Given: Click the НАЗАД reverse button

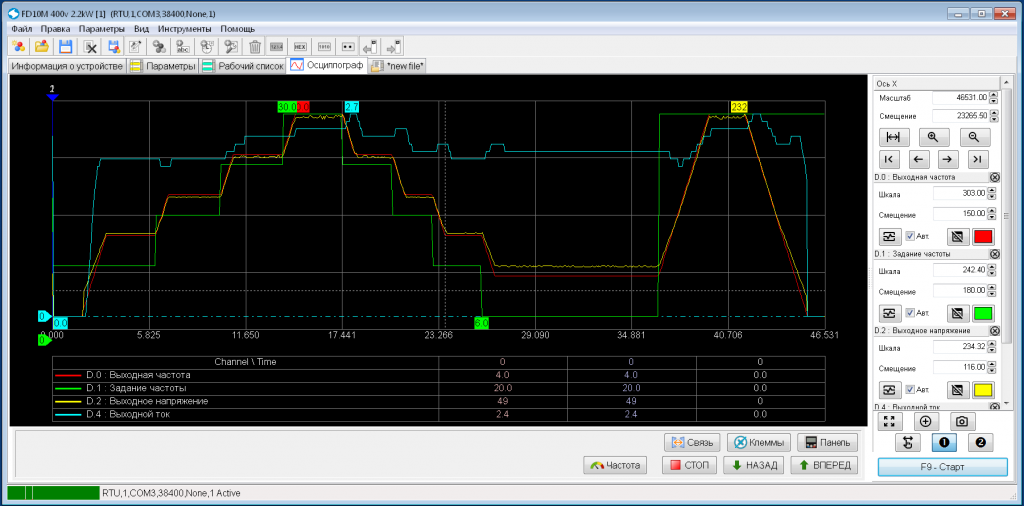Looking at the screenshot, I should (x=754, y=466).
